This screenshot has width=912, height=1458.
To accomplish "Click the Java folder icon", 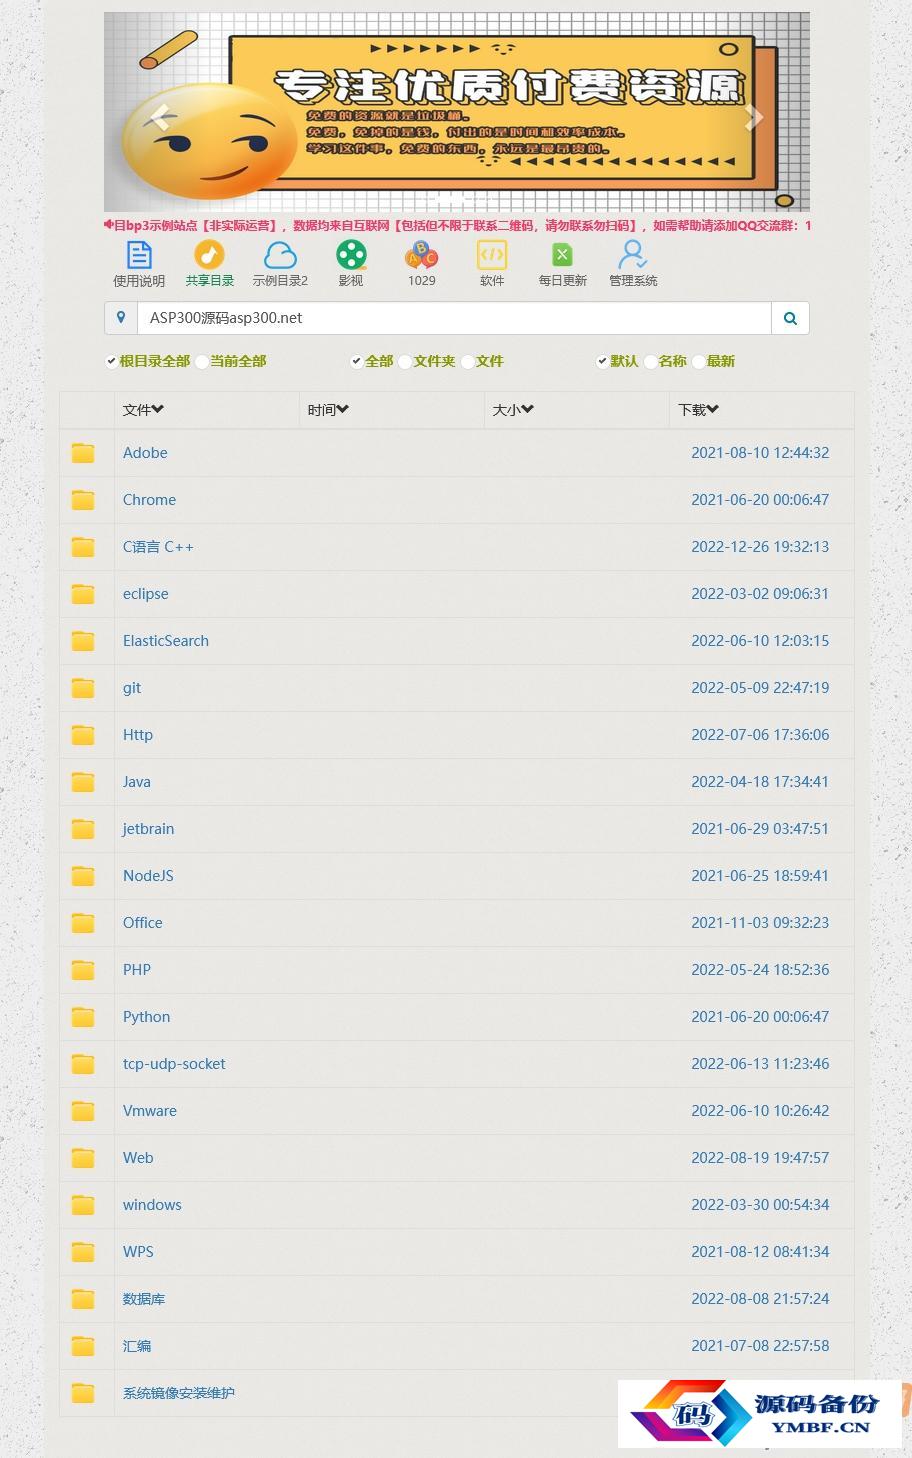I will pos(83,782).
